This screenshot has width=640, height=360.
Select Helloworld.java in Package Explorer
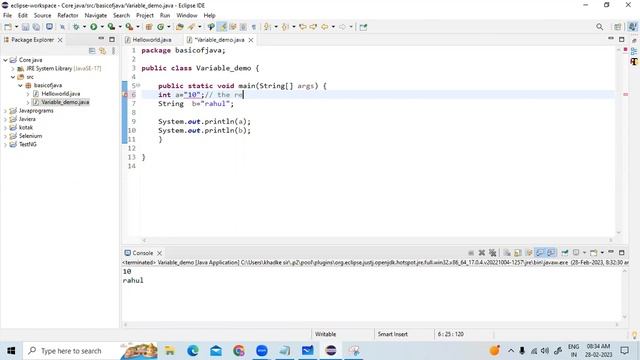tap(60, 94)
